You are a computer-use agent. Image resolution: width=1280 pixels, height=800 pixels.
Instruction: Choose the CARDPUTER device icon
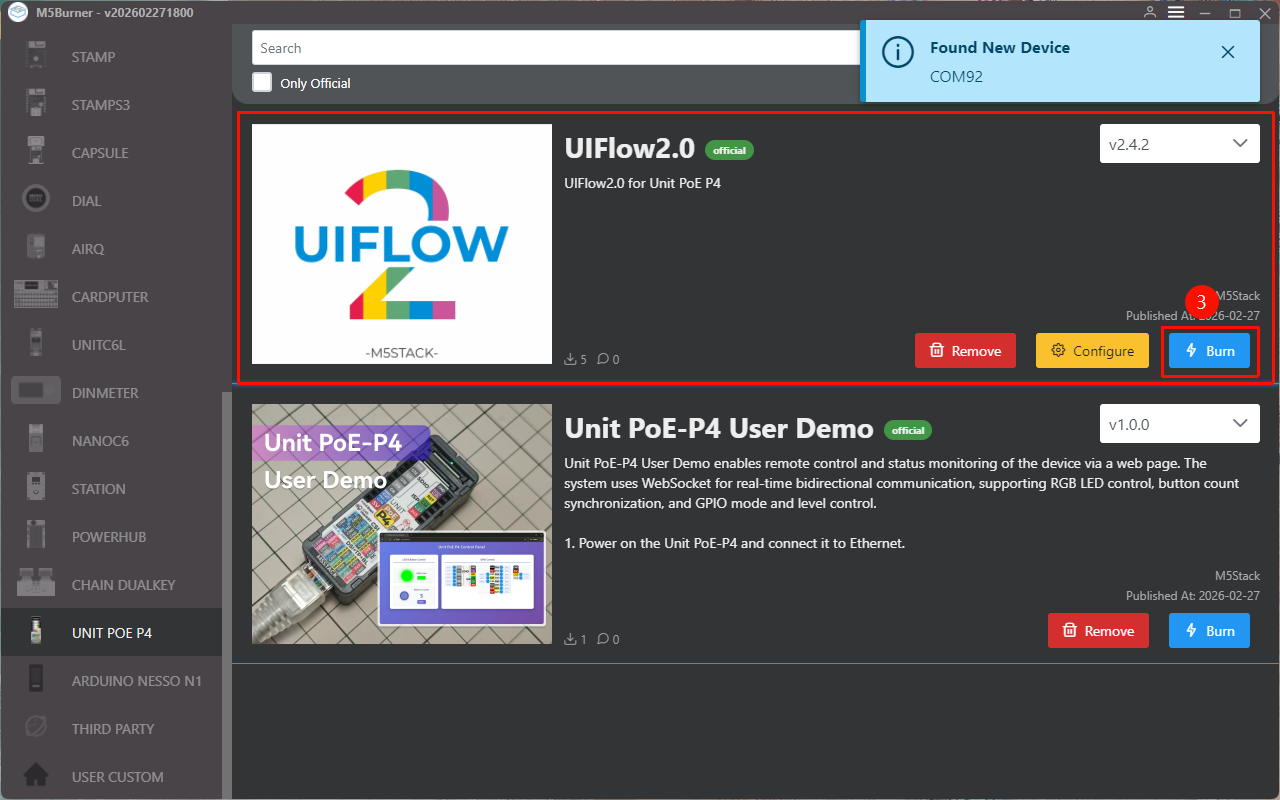pyautogui.click(x=36, y=296)
